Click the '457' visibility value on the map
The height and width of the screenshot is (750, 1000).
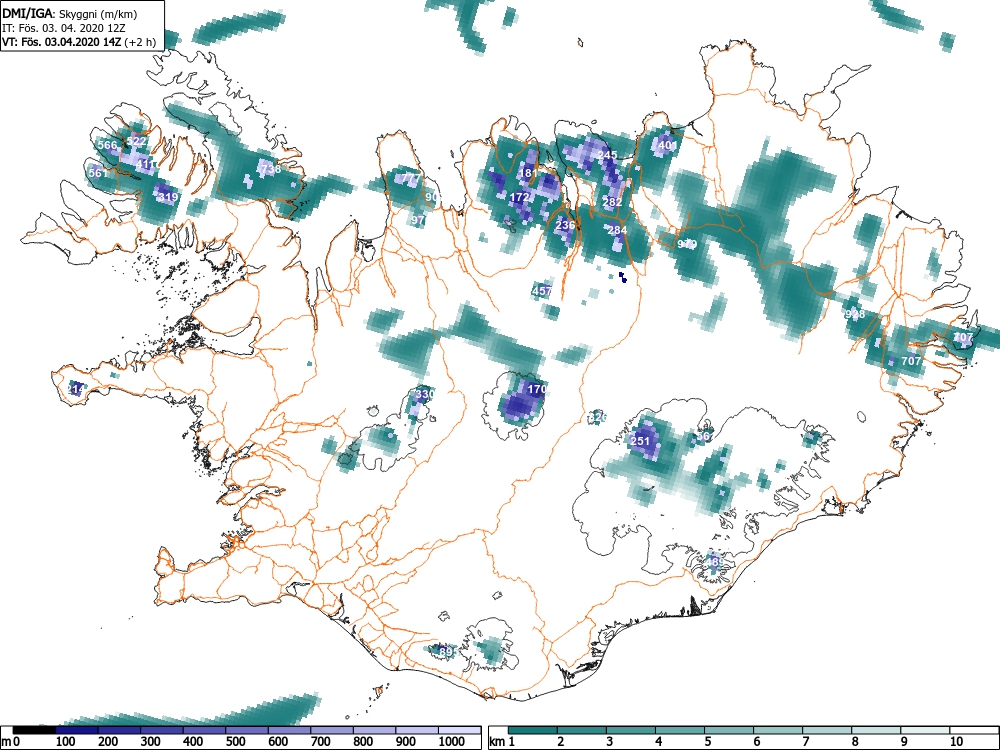tap(541, 290)
